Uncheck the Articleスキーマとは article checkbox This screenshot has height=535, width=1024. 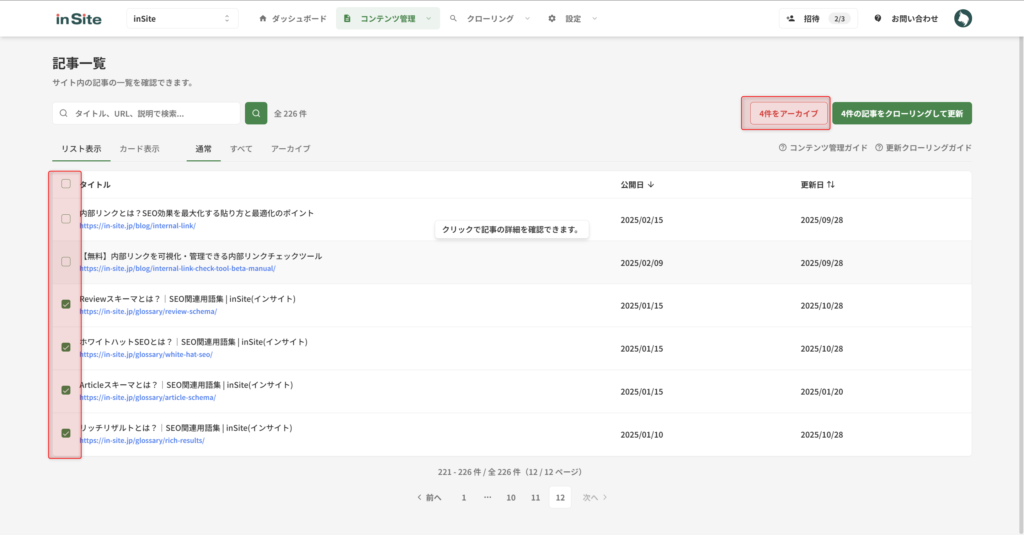click(66, 390)
